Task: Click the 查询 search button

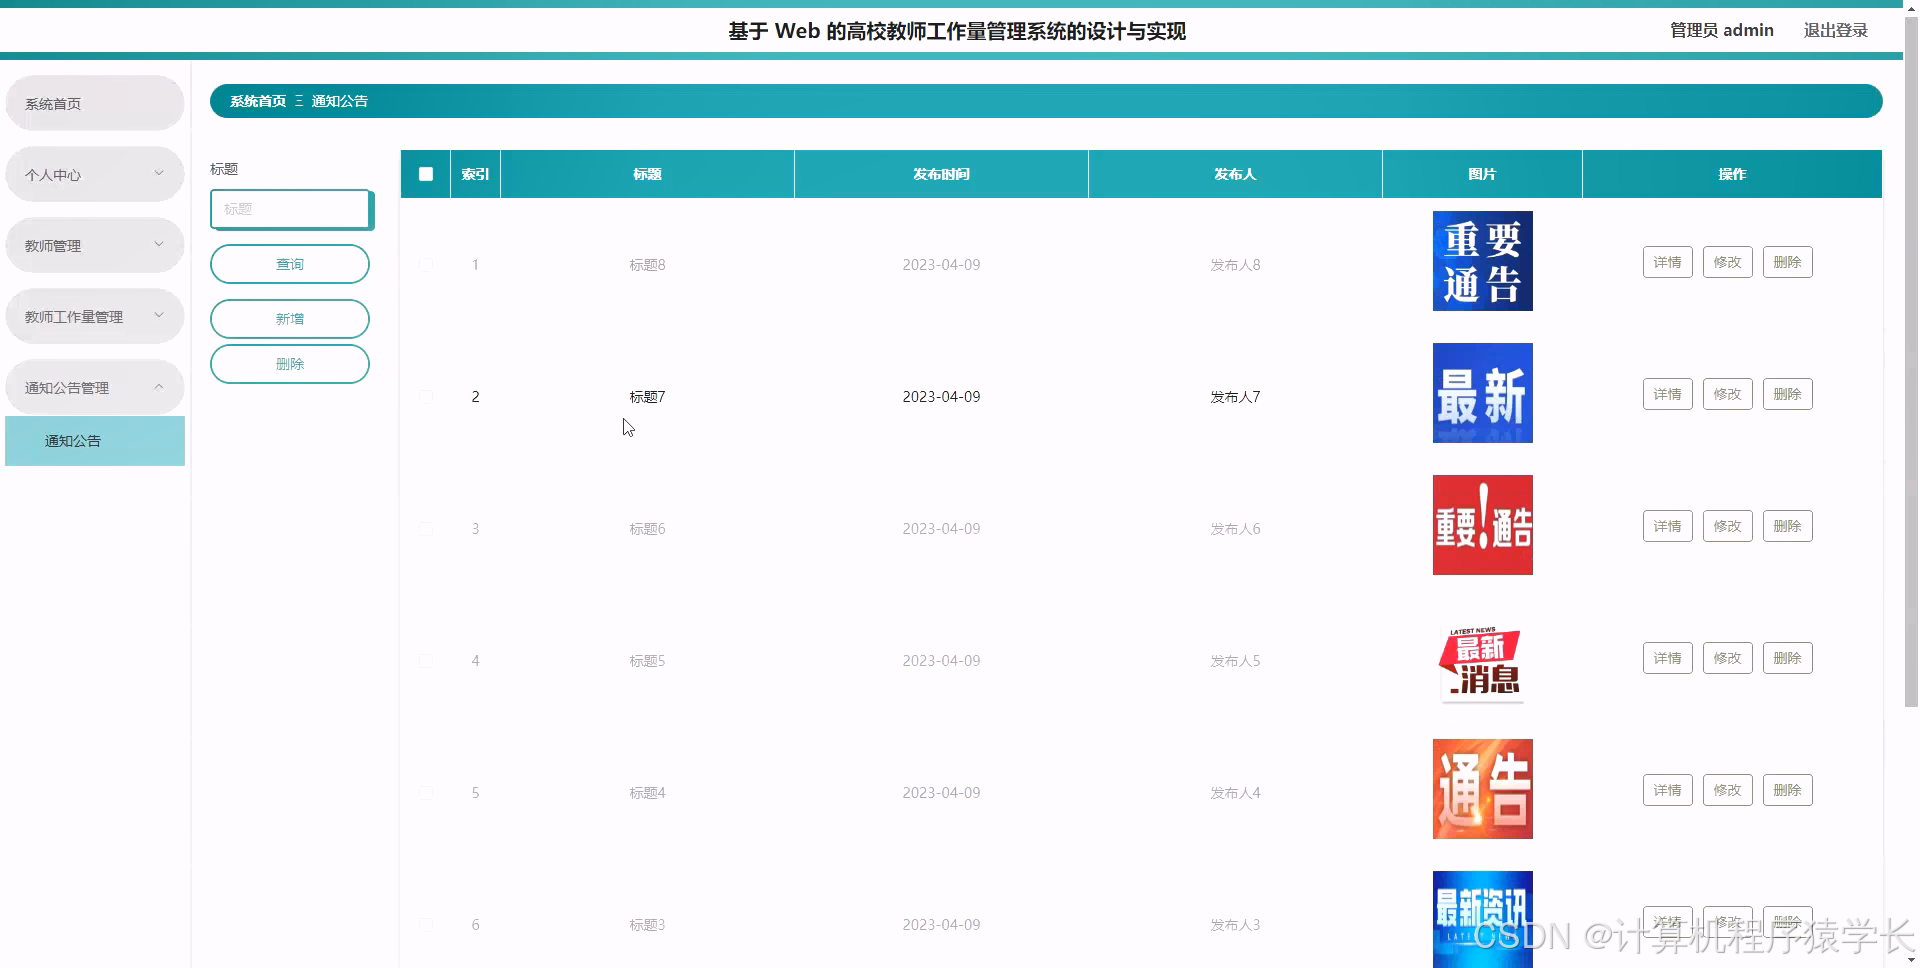Action: click(289, 263)
